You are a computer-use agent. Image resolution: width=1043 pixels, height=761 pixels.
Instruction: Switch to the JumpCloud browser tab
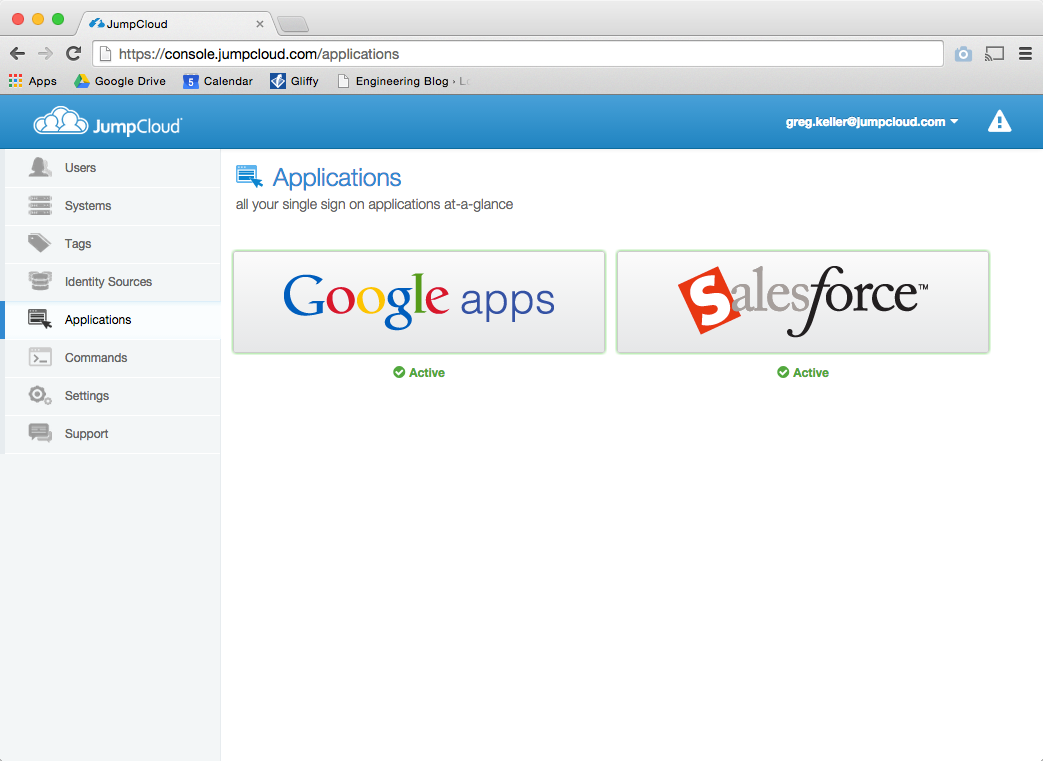pos(170,23)
